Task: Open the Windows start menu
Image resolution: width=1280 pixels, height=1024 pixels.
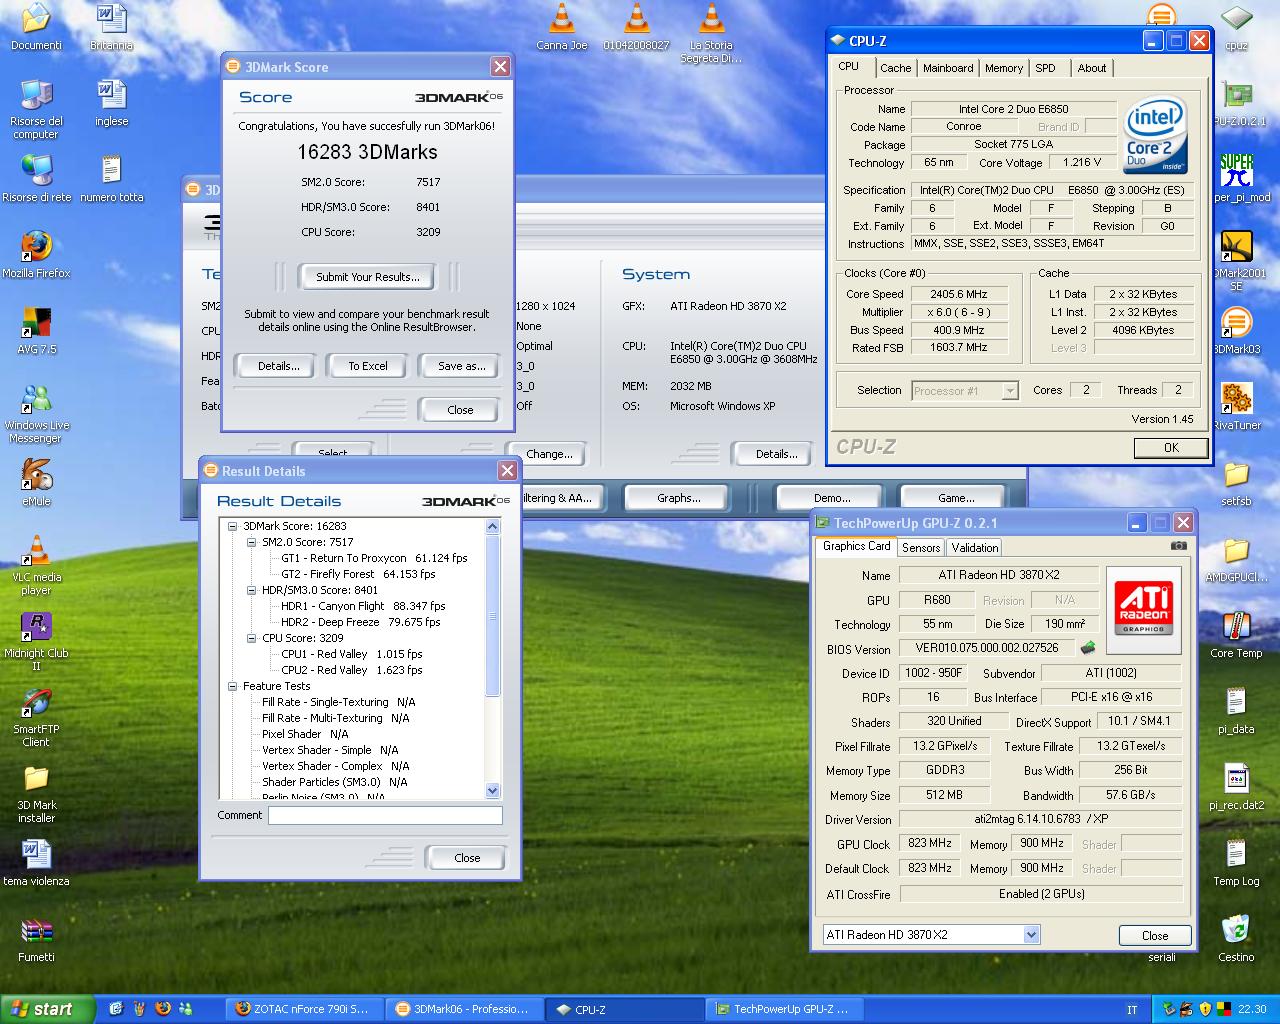Action: coord(48,1009)
